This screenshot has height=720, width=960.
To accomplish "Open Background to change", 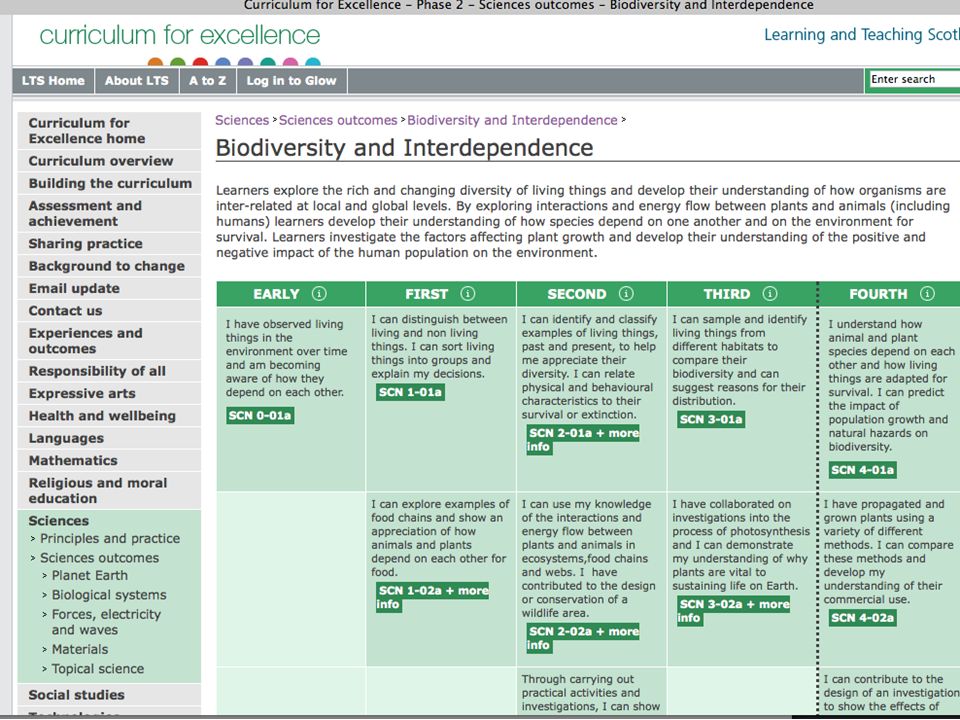I will (109, 266).
